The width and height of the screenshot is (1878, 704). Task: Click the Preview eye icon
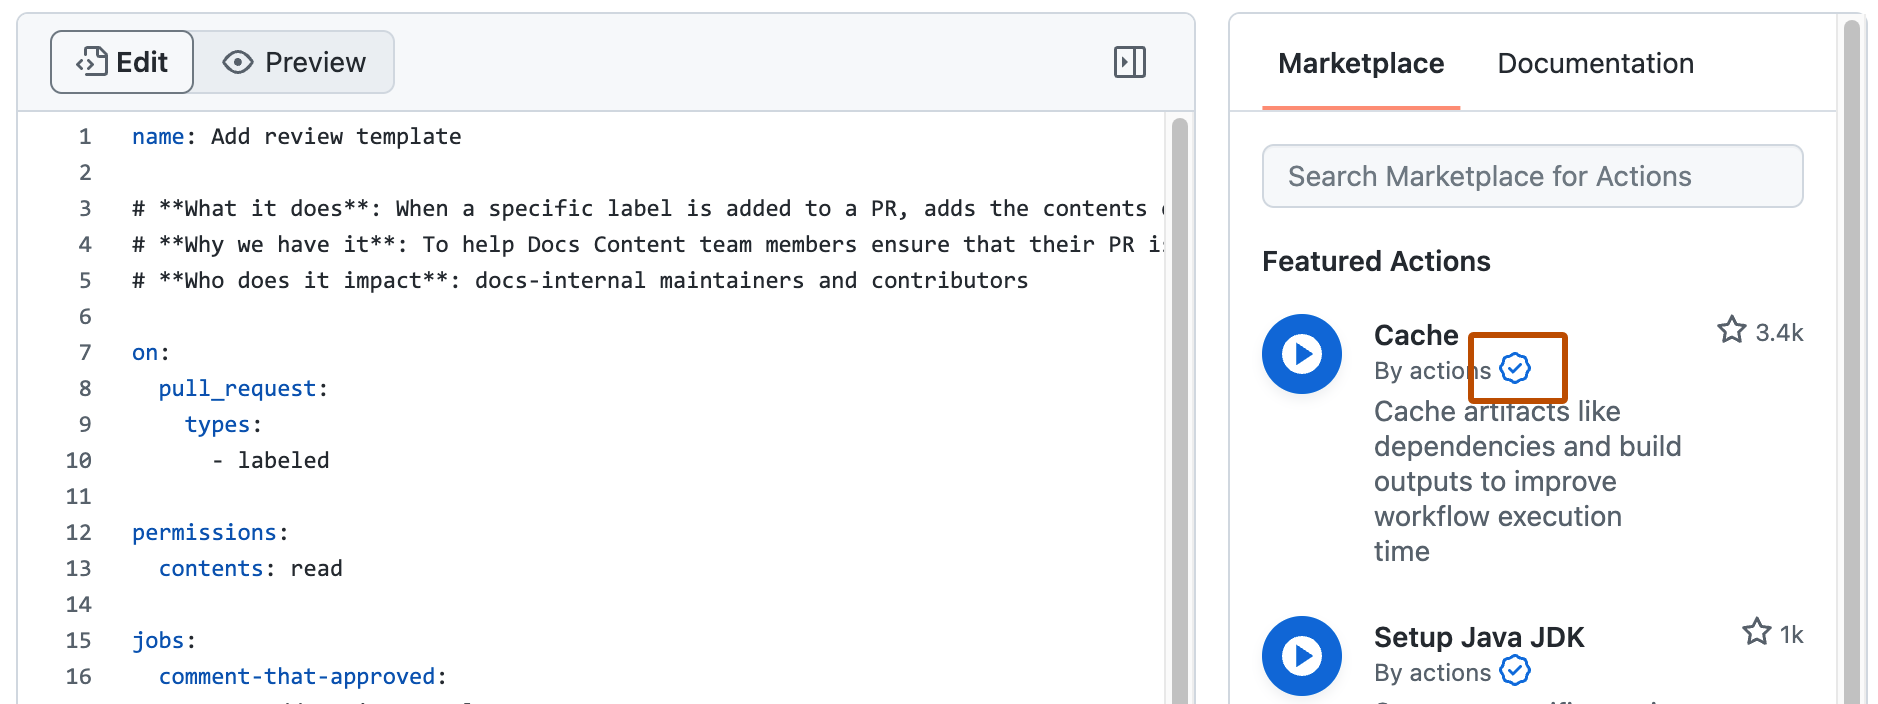(x=237, y=62)
